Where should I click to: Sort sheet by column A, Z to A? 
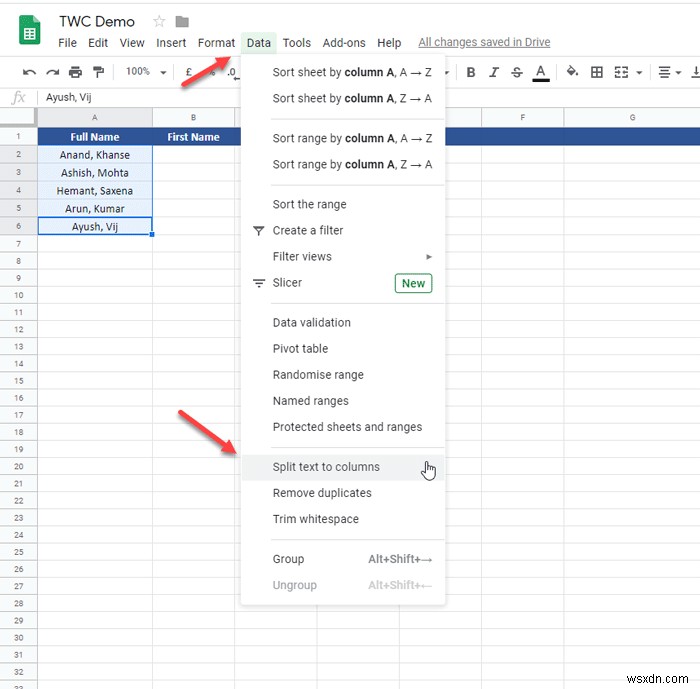click(343, 98)
